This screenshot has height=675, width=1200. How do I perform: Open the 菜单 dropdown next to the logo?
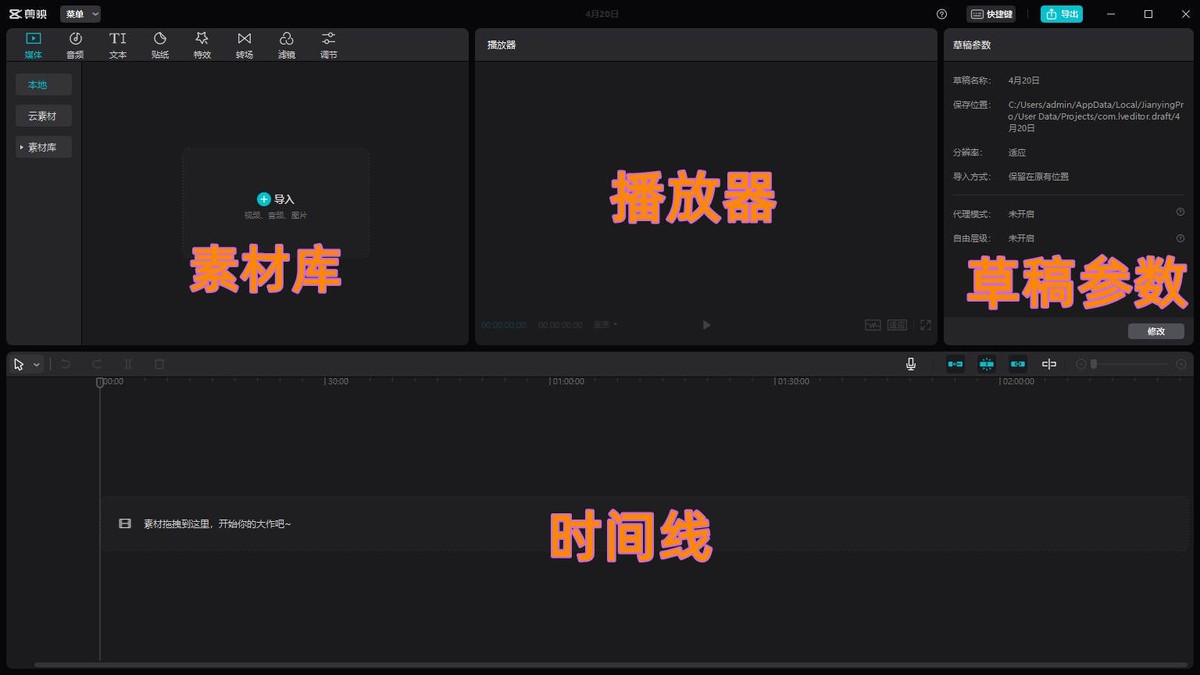[78, 14]
